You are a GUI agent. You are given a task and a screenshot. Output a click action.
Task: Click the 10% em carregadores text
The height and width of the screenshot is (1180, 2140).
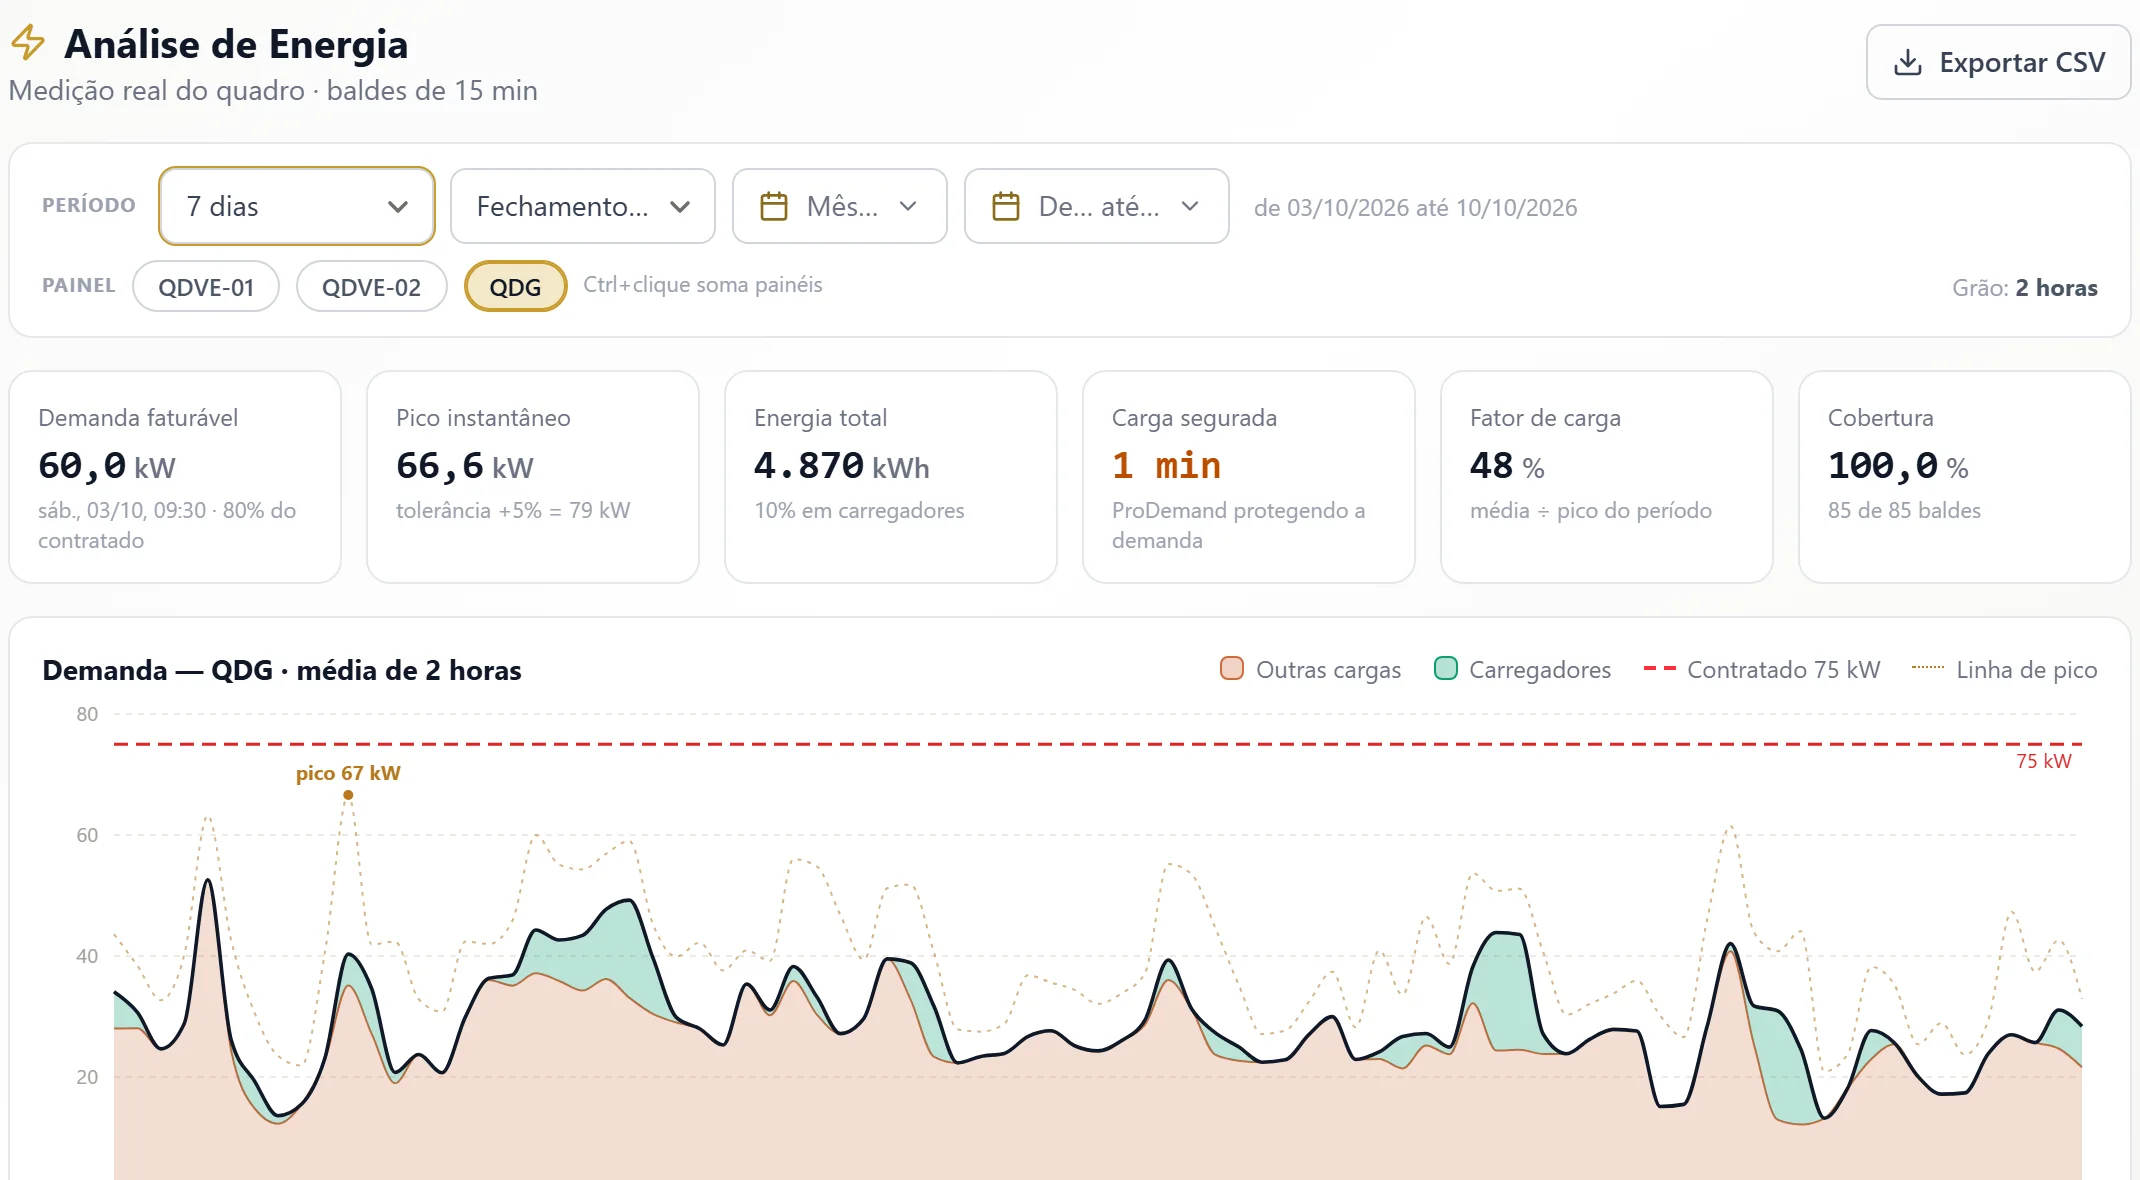tap(859, 510)
